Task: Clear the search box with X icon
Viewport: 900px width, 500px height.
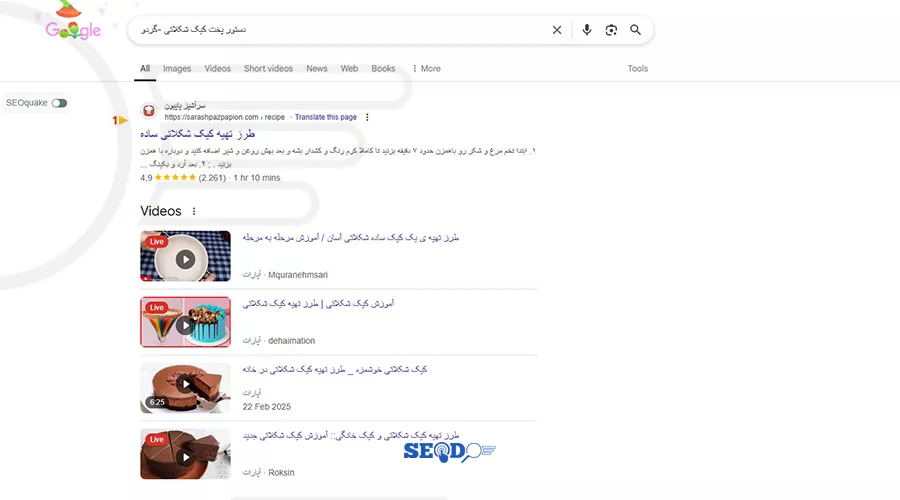Action: [557, 30]
